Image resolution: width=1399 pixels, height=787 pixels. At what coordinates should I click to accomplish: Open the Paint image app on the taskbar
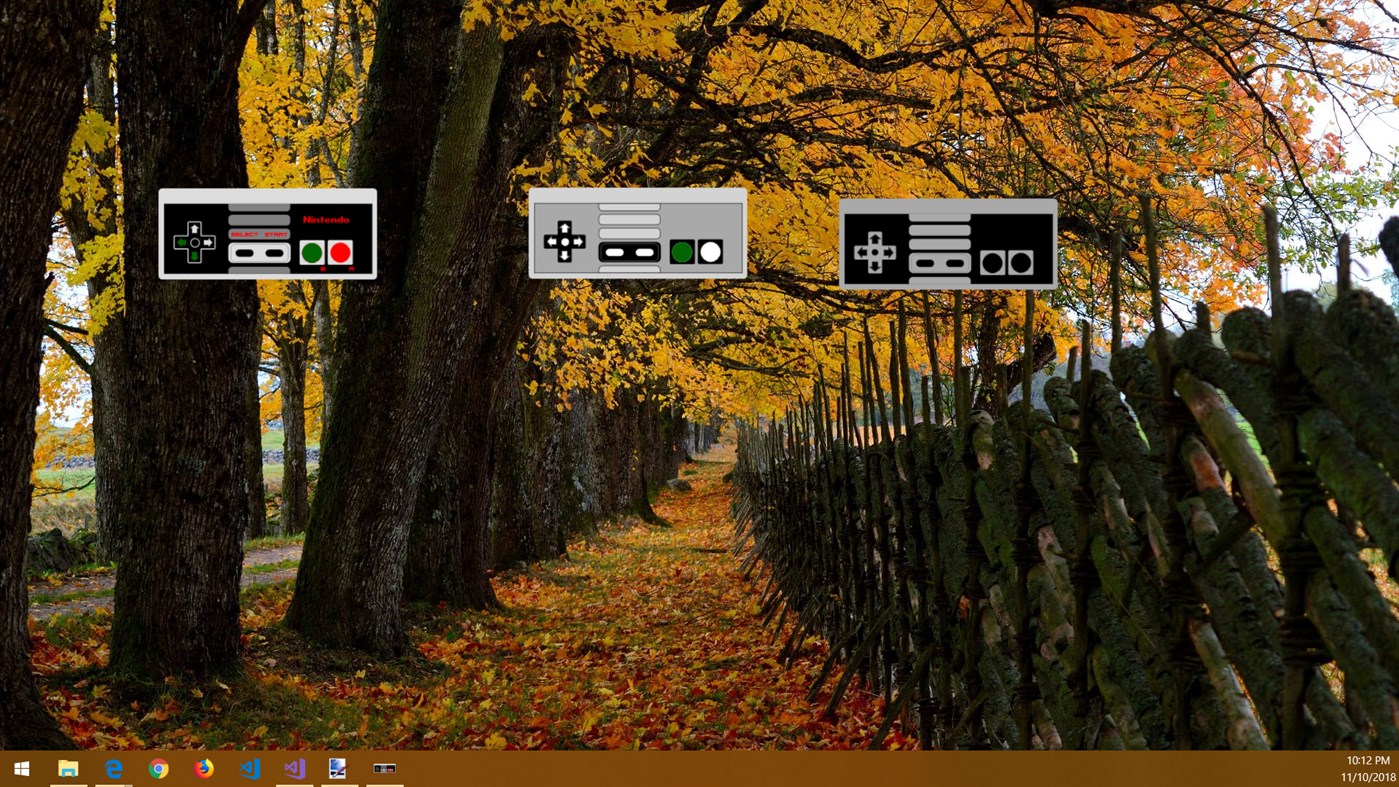[337, 768]
